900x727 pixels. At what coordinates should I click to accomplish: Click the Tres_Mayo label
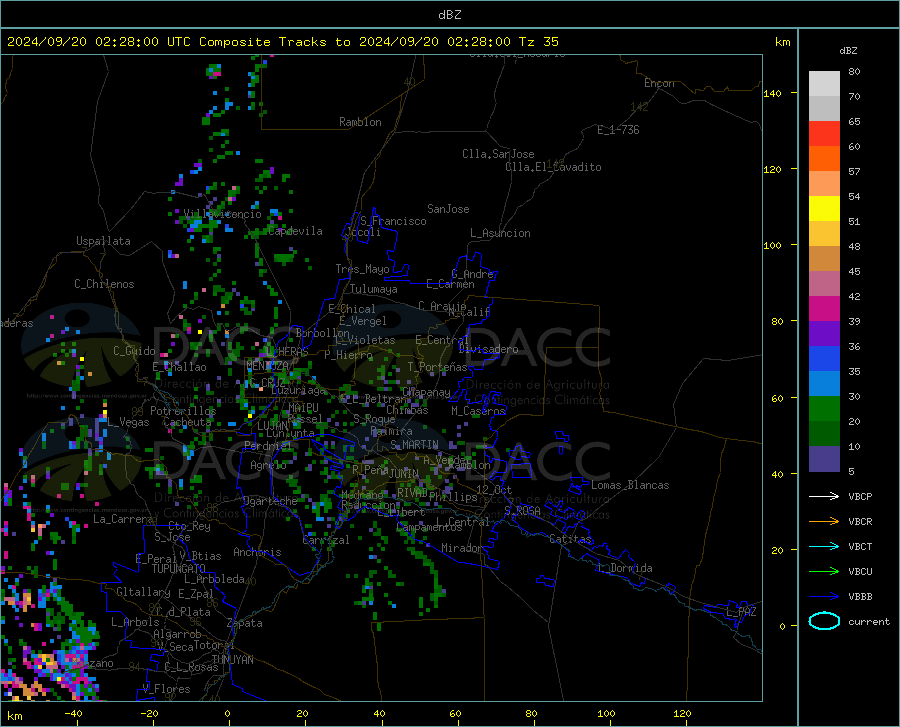pyautogui.click(x=362, y=269)
